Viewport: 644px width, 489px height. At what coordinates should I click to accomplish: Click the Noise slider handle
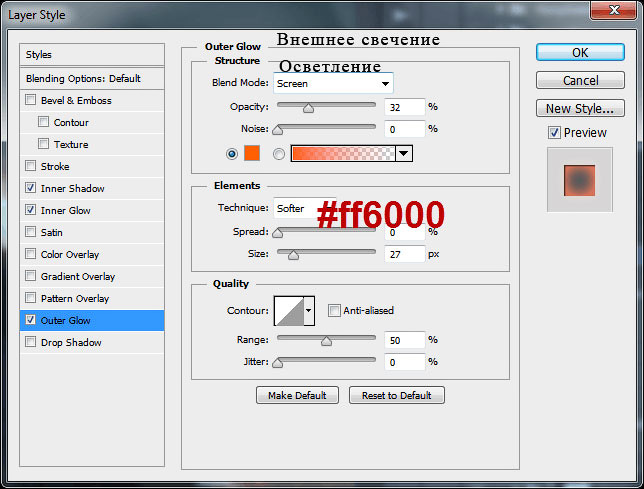tap(278, 130)
